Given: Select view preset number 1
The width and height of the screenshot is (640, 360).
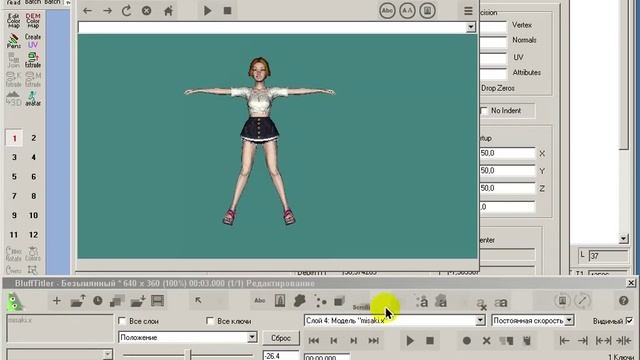Looking at the screenshot, I should click(x=14, y=138).
